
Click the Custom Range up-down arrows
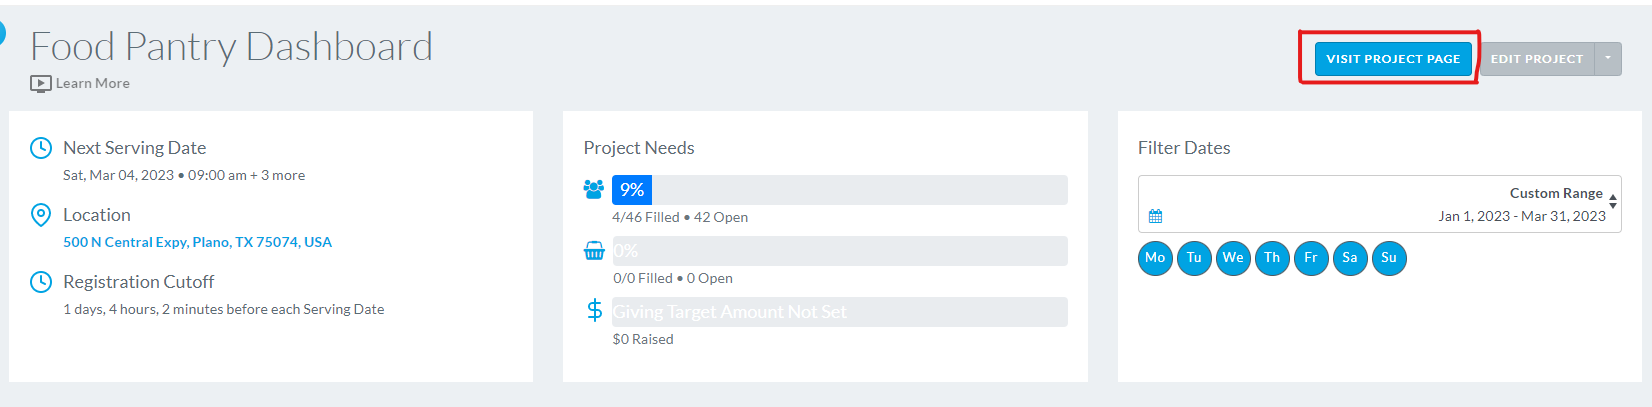pyautogui.click(x=1613, y=201)
